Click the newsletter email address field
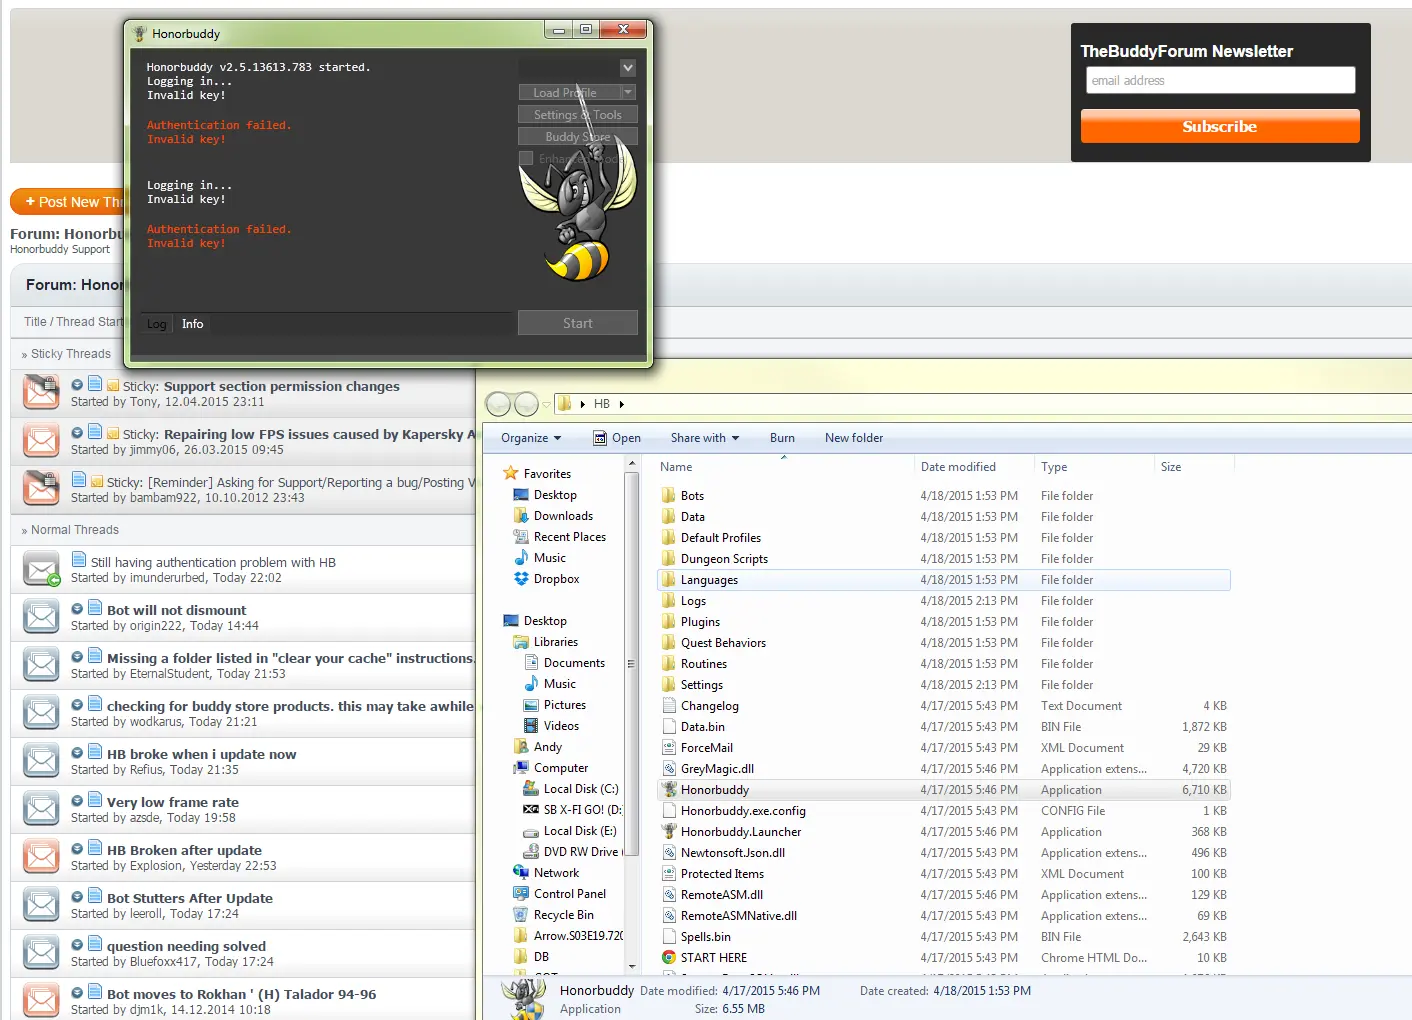This screenshot has height=1020, width=1412. pos(1220,80)
